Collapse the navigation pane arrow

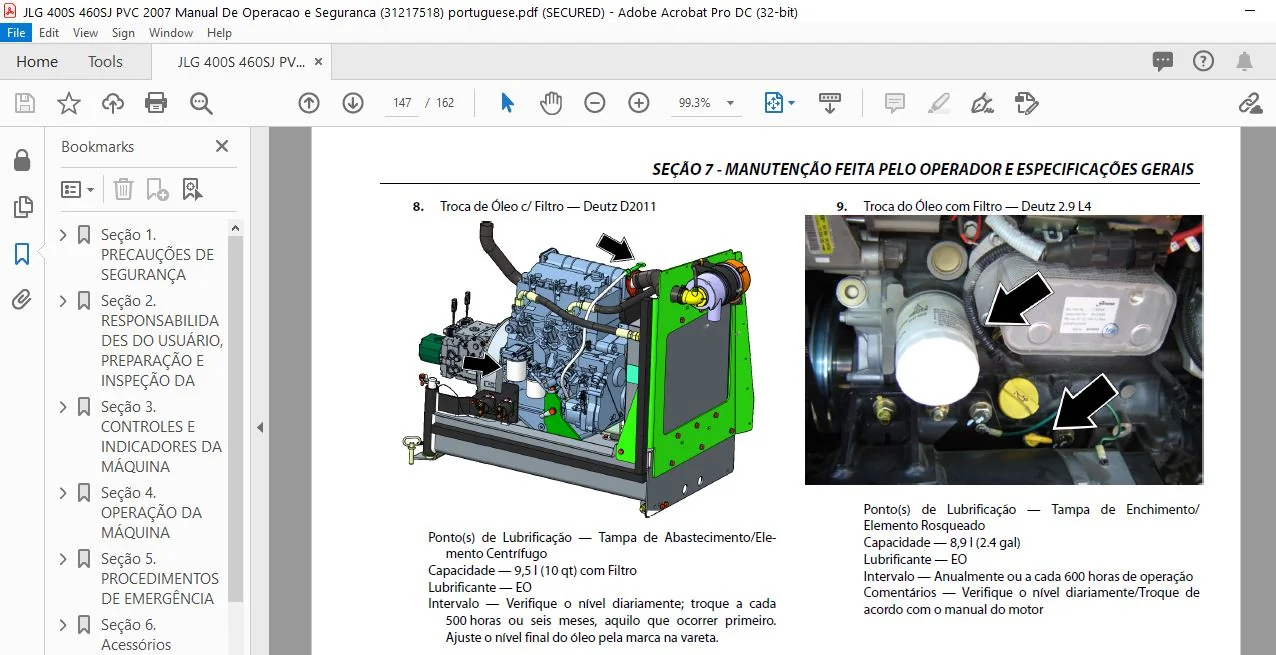click(x=260, y=427)
